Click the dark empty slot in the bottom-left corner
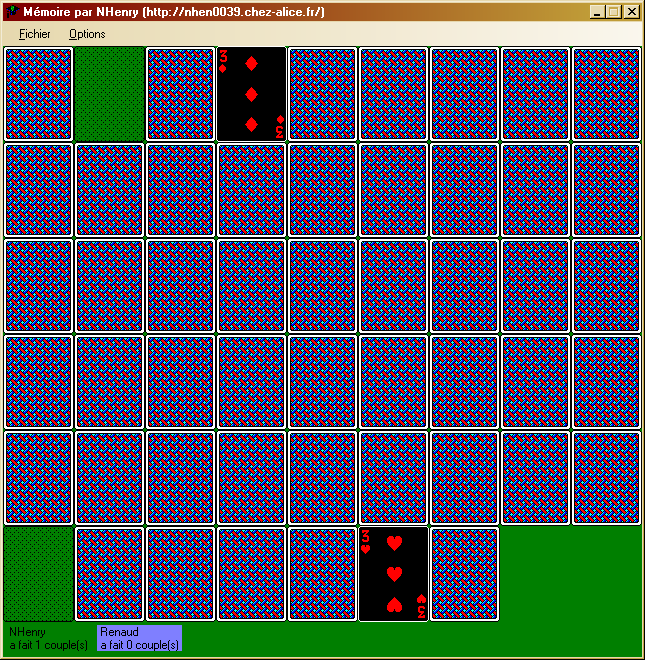This screenshot has width=645, height=660. (39, 574)
